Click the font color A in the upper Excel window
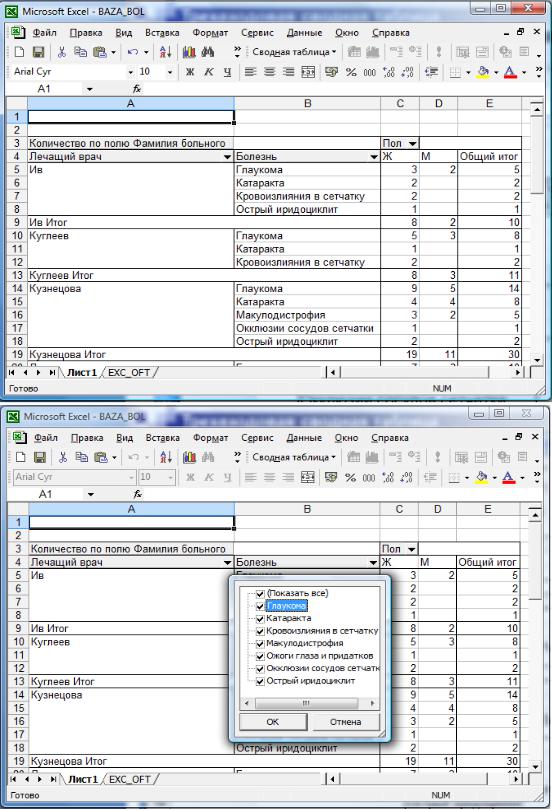 (510, 72)
